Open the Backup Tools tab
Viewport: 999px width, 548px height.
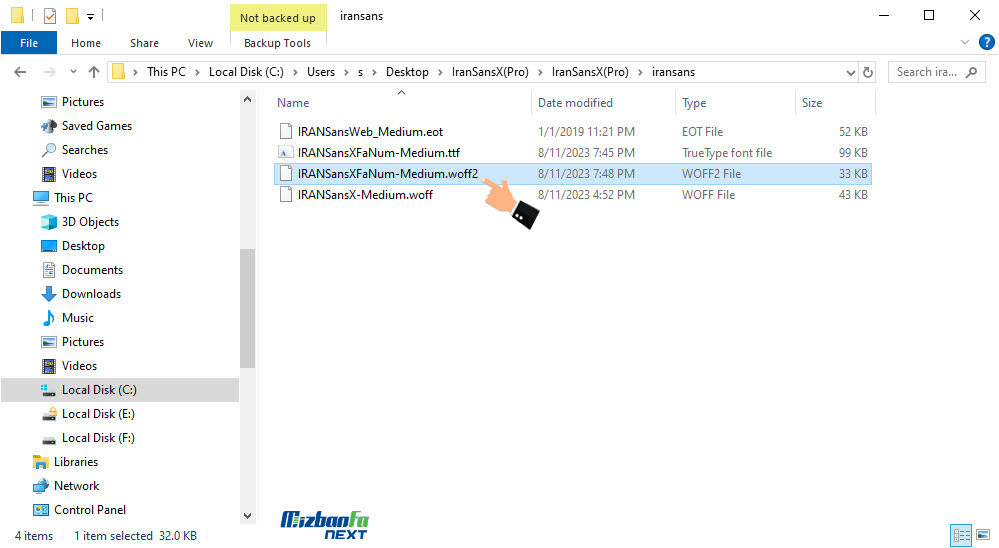pyautogui.click(x=277, y=43)
